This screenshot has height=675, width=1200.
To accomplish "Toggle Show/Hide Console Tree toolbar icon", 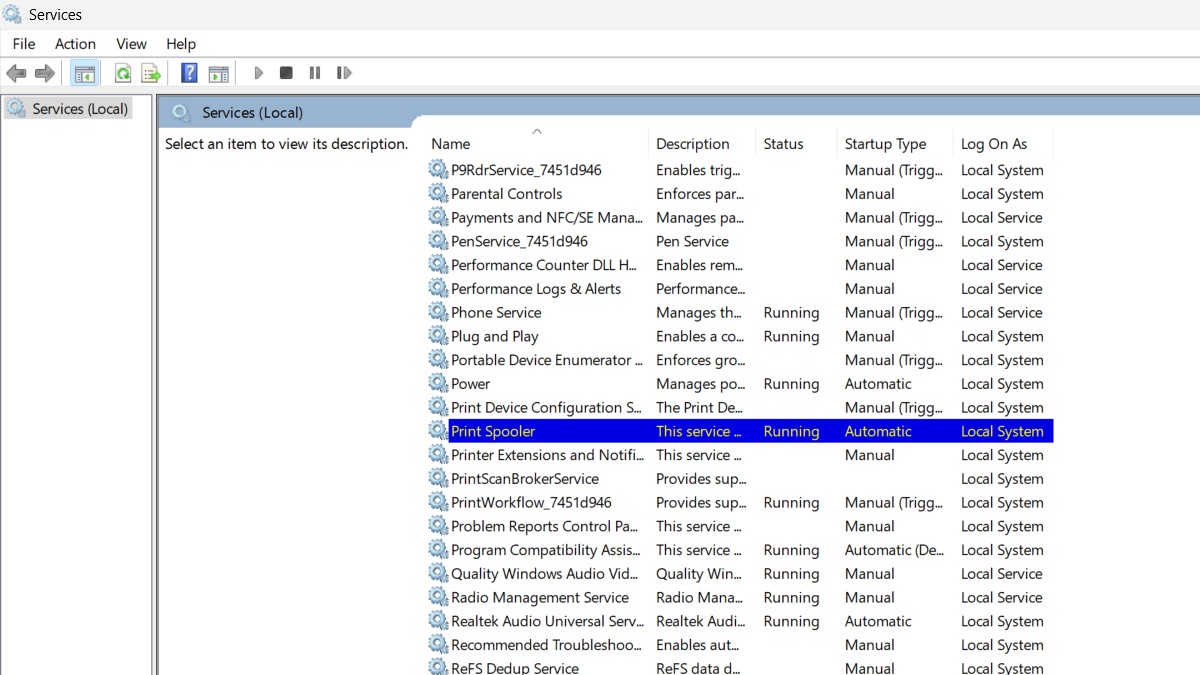I will pyautogui.click(x=85, y=73).
